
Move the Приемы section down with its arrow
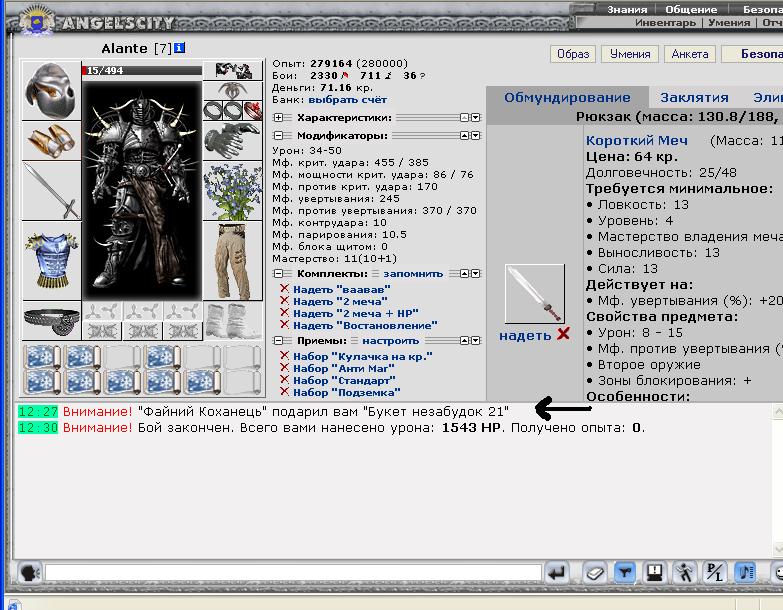click(476, 340)
